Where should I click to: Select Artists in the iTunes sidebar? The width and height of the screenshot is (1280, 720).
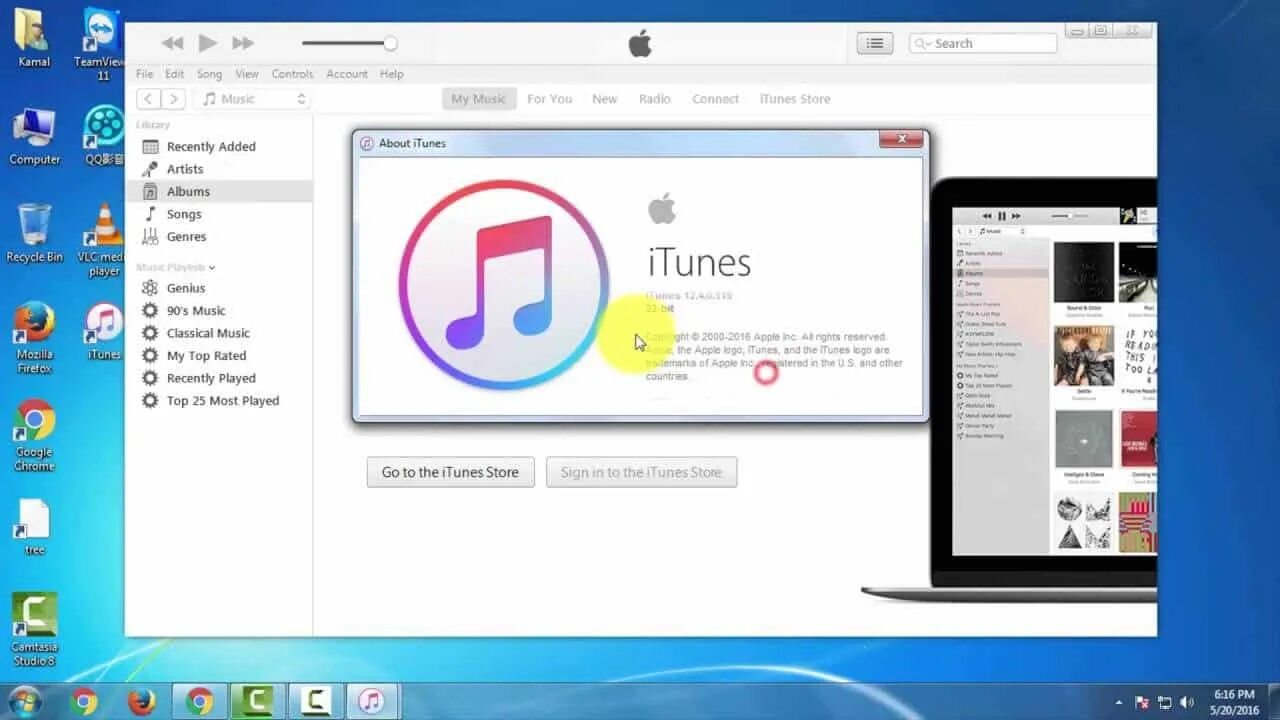click(186, 168)
